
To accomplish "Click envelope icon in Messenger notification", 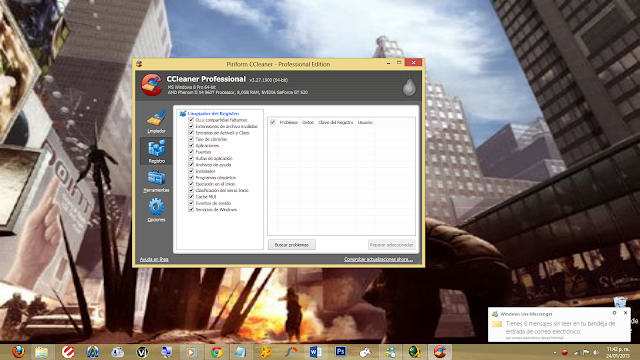I will [497, 324].
